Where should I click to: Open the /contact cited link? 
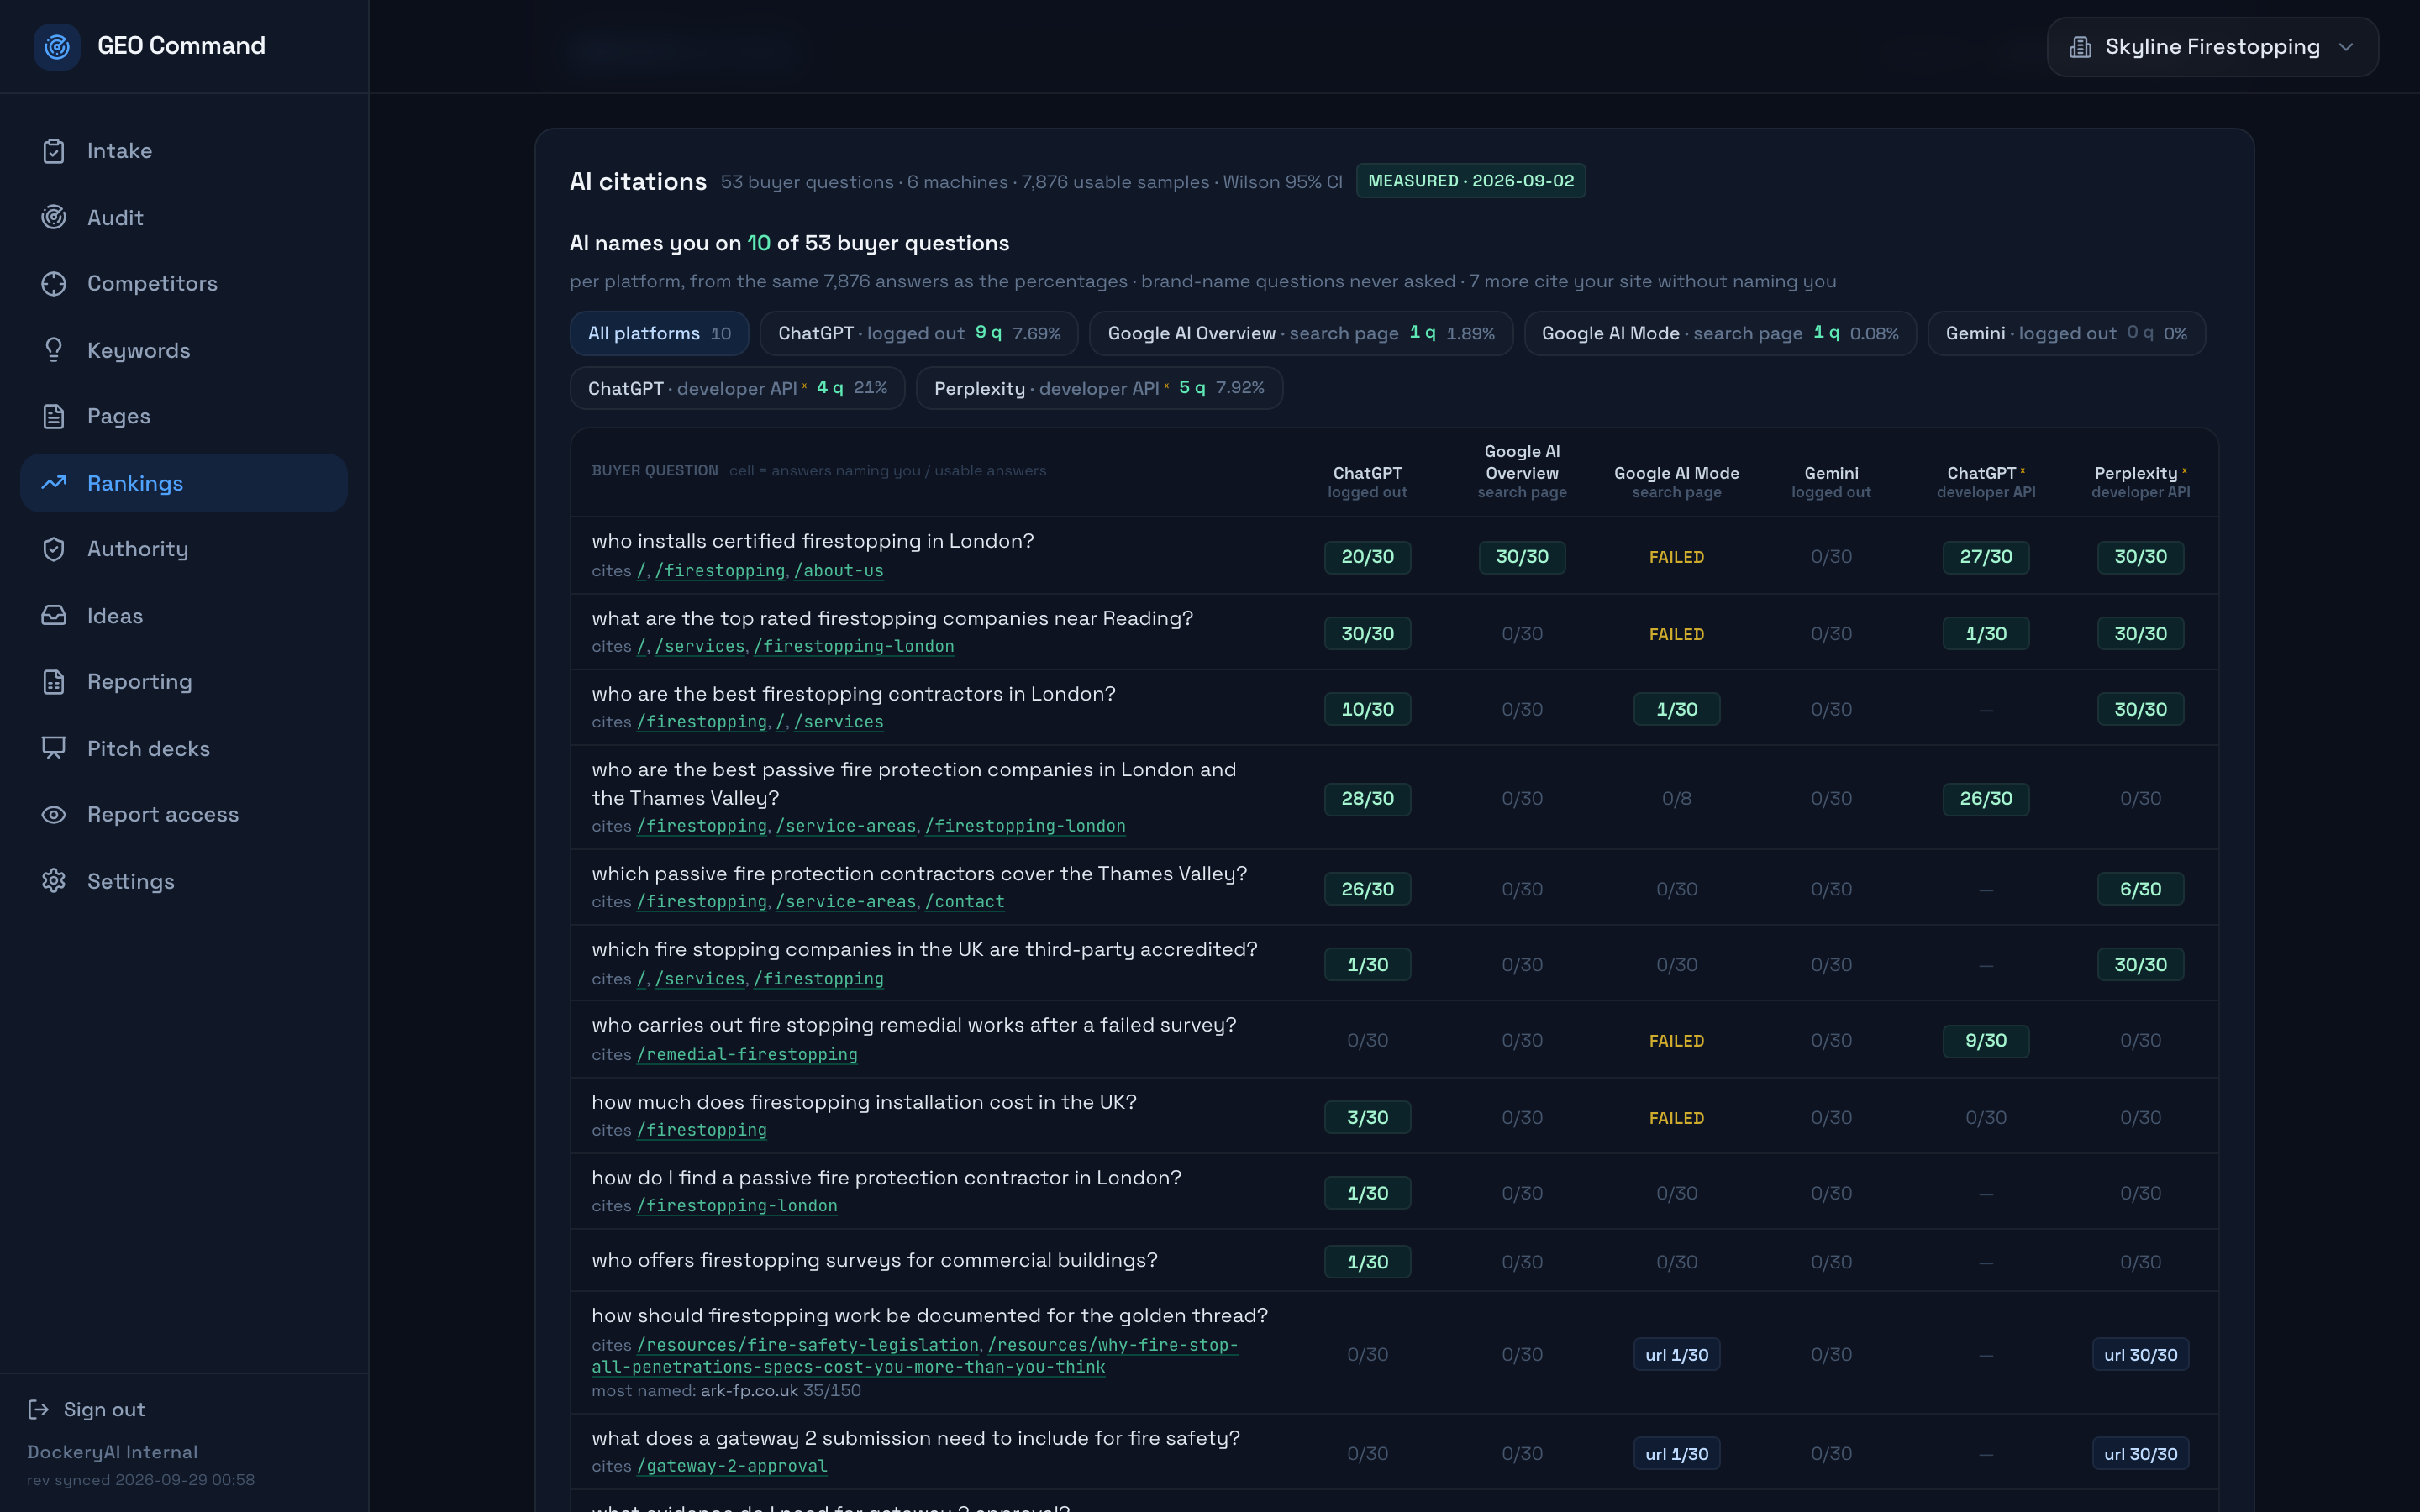click(x=964, y=902)
